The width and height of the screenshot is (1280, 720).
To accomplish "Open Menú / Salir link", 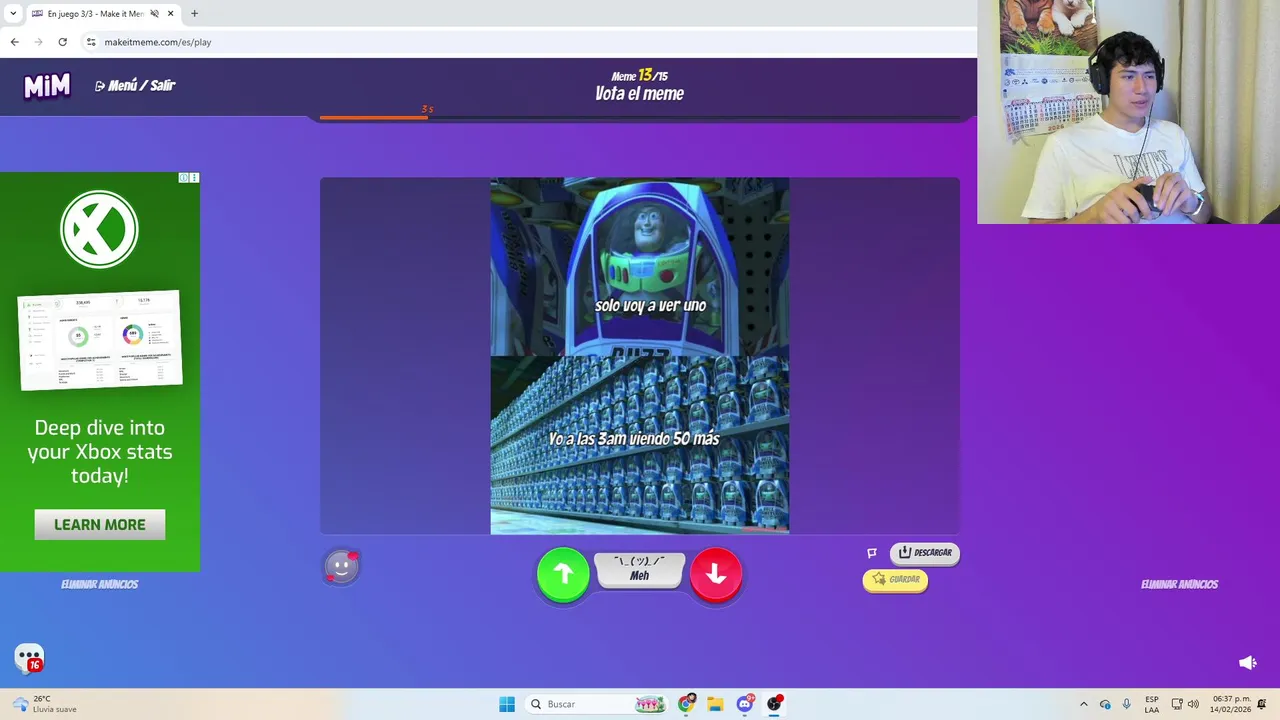I will (x=135, y=86).
